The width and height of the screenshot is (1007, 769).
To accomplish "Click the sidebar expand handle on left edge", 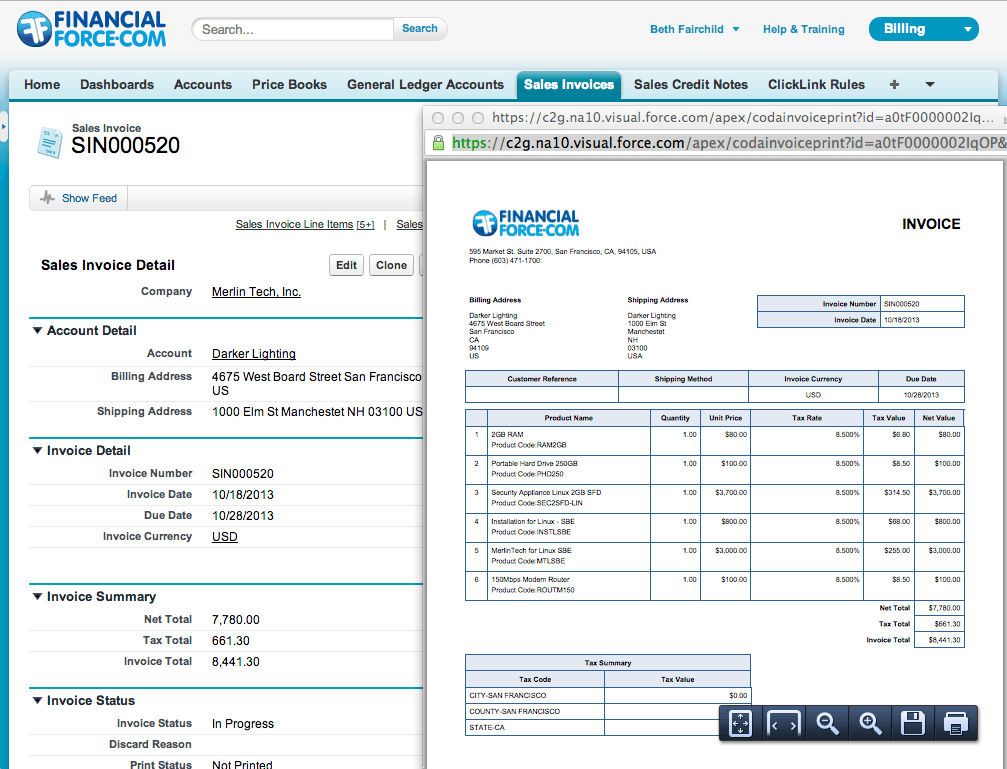I will (3, 127).
